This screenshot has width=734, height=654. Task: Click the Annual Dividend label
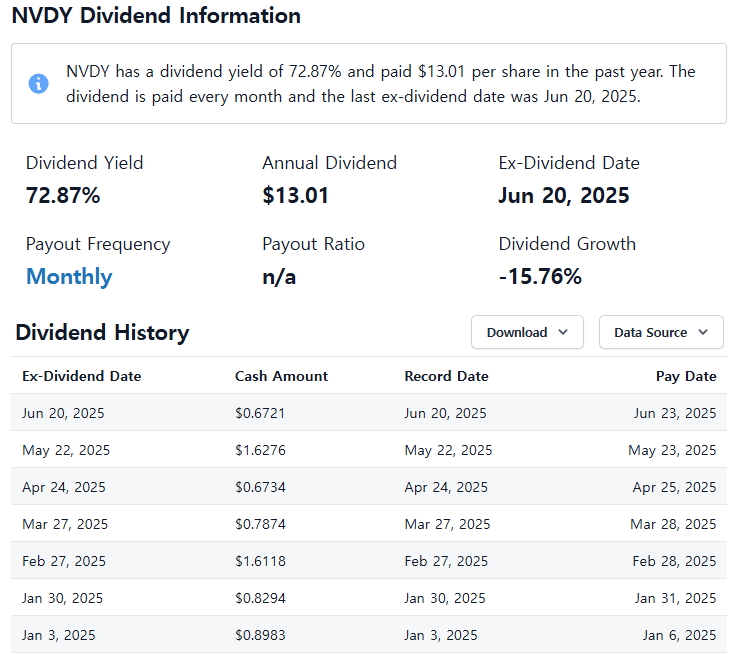pos(329,163)
